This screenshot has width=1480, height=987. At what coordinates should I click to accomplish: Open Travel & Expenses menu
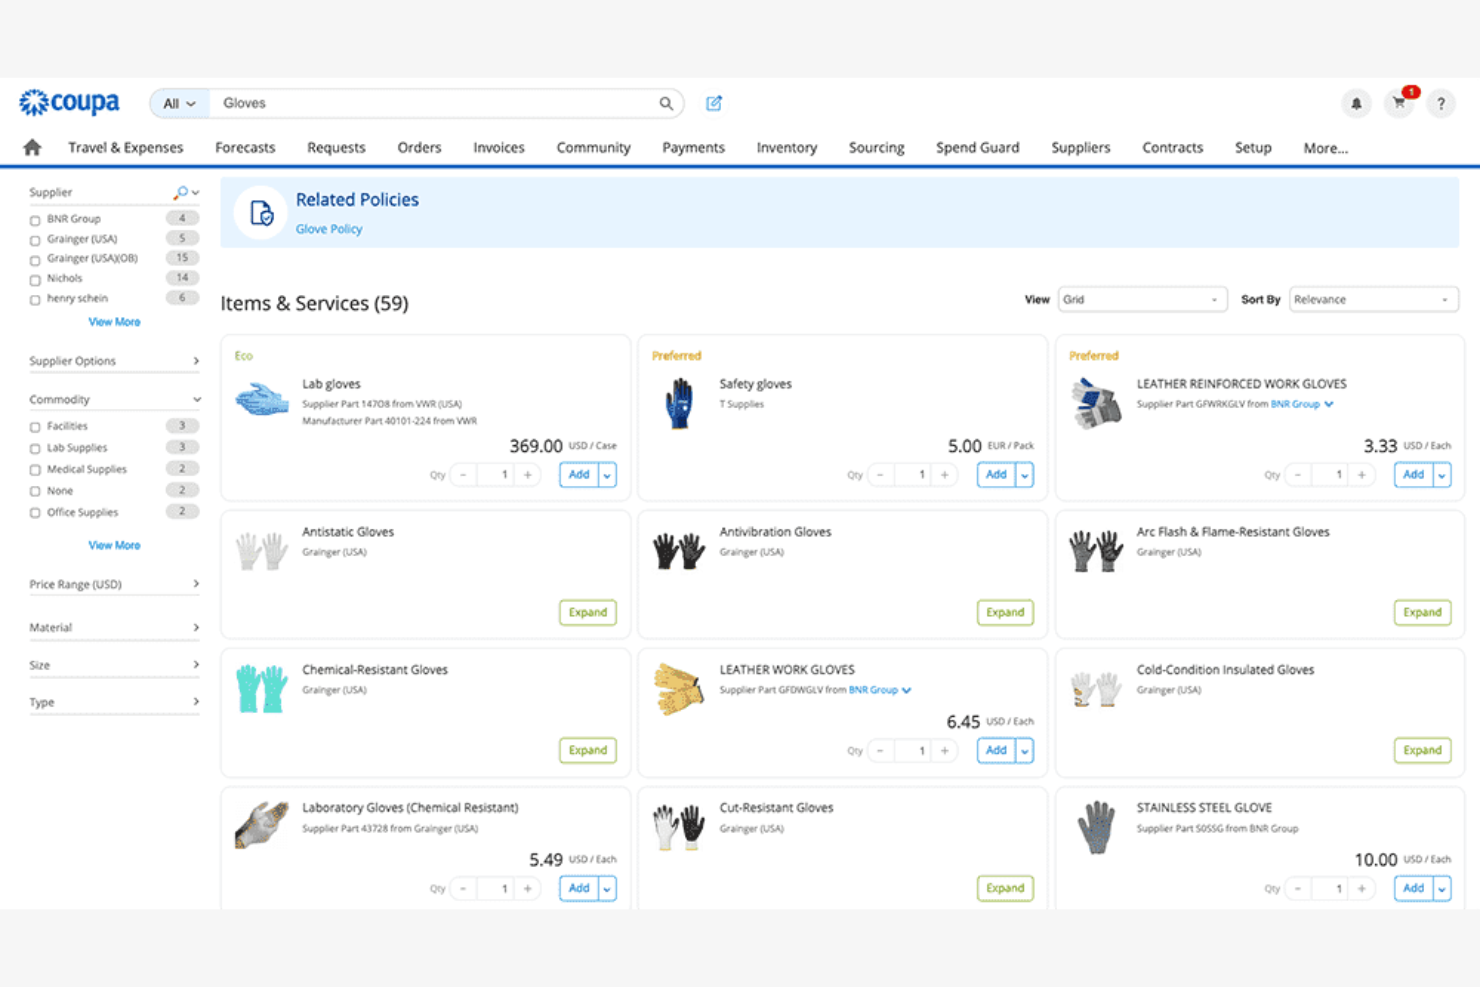click(126, 147)
